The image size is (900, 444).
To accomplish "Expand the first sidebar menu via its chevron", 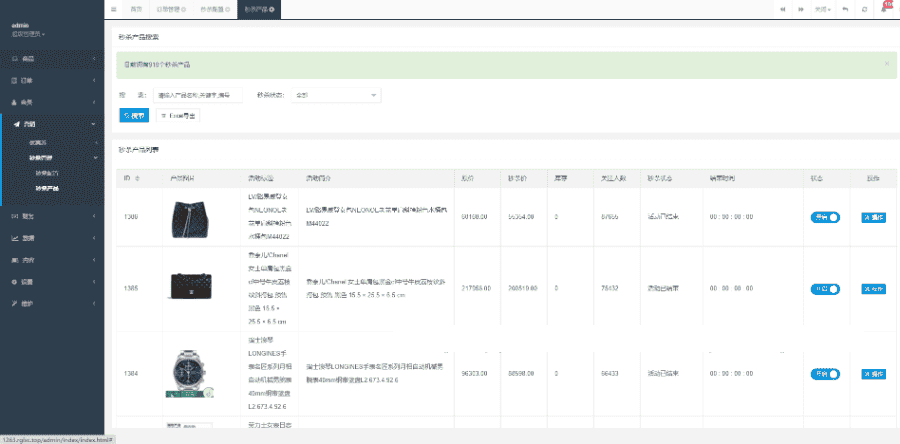I will pyautogui.click(x=94, y=59).
